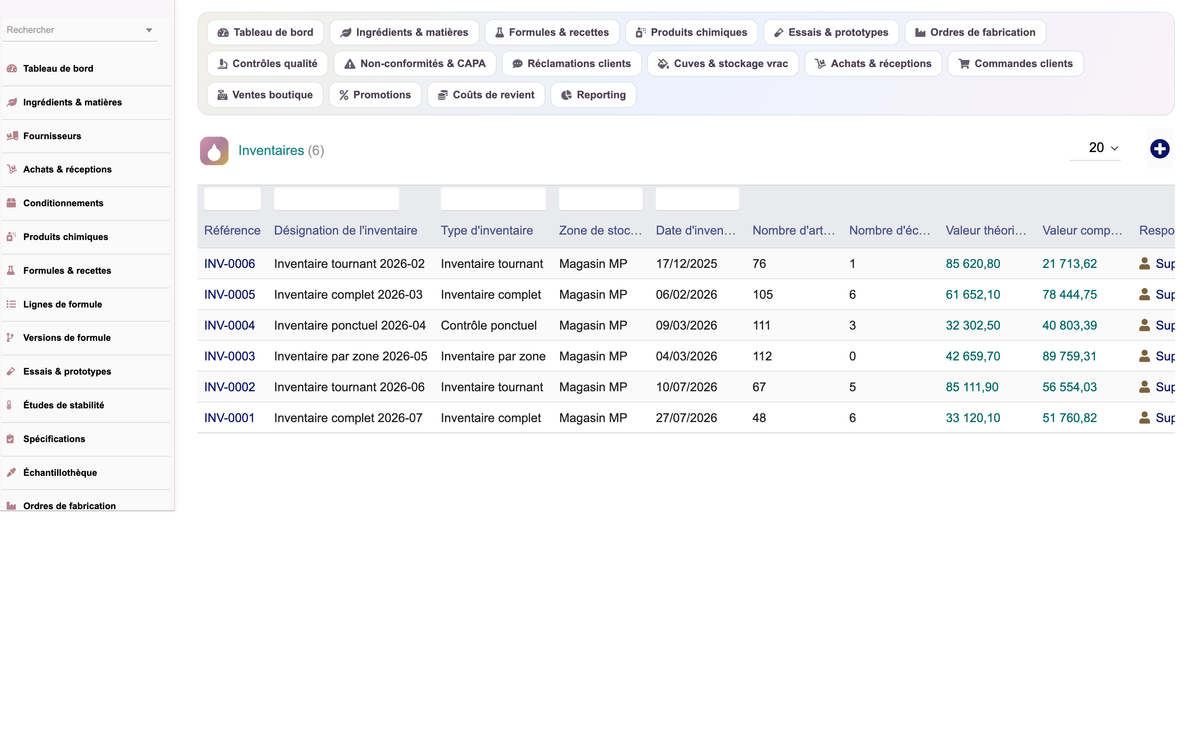Click the Zone de stockage filter field
1200x750 pixels.
[x=600, y=198]
